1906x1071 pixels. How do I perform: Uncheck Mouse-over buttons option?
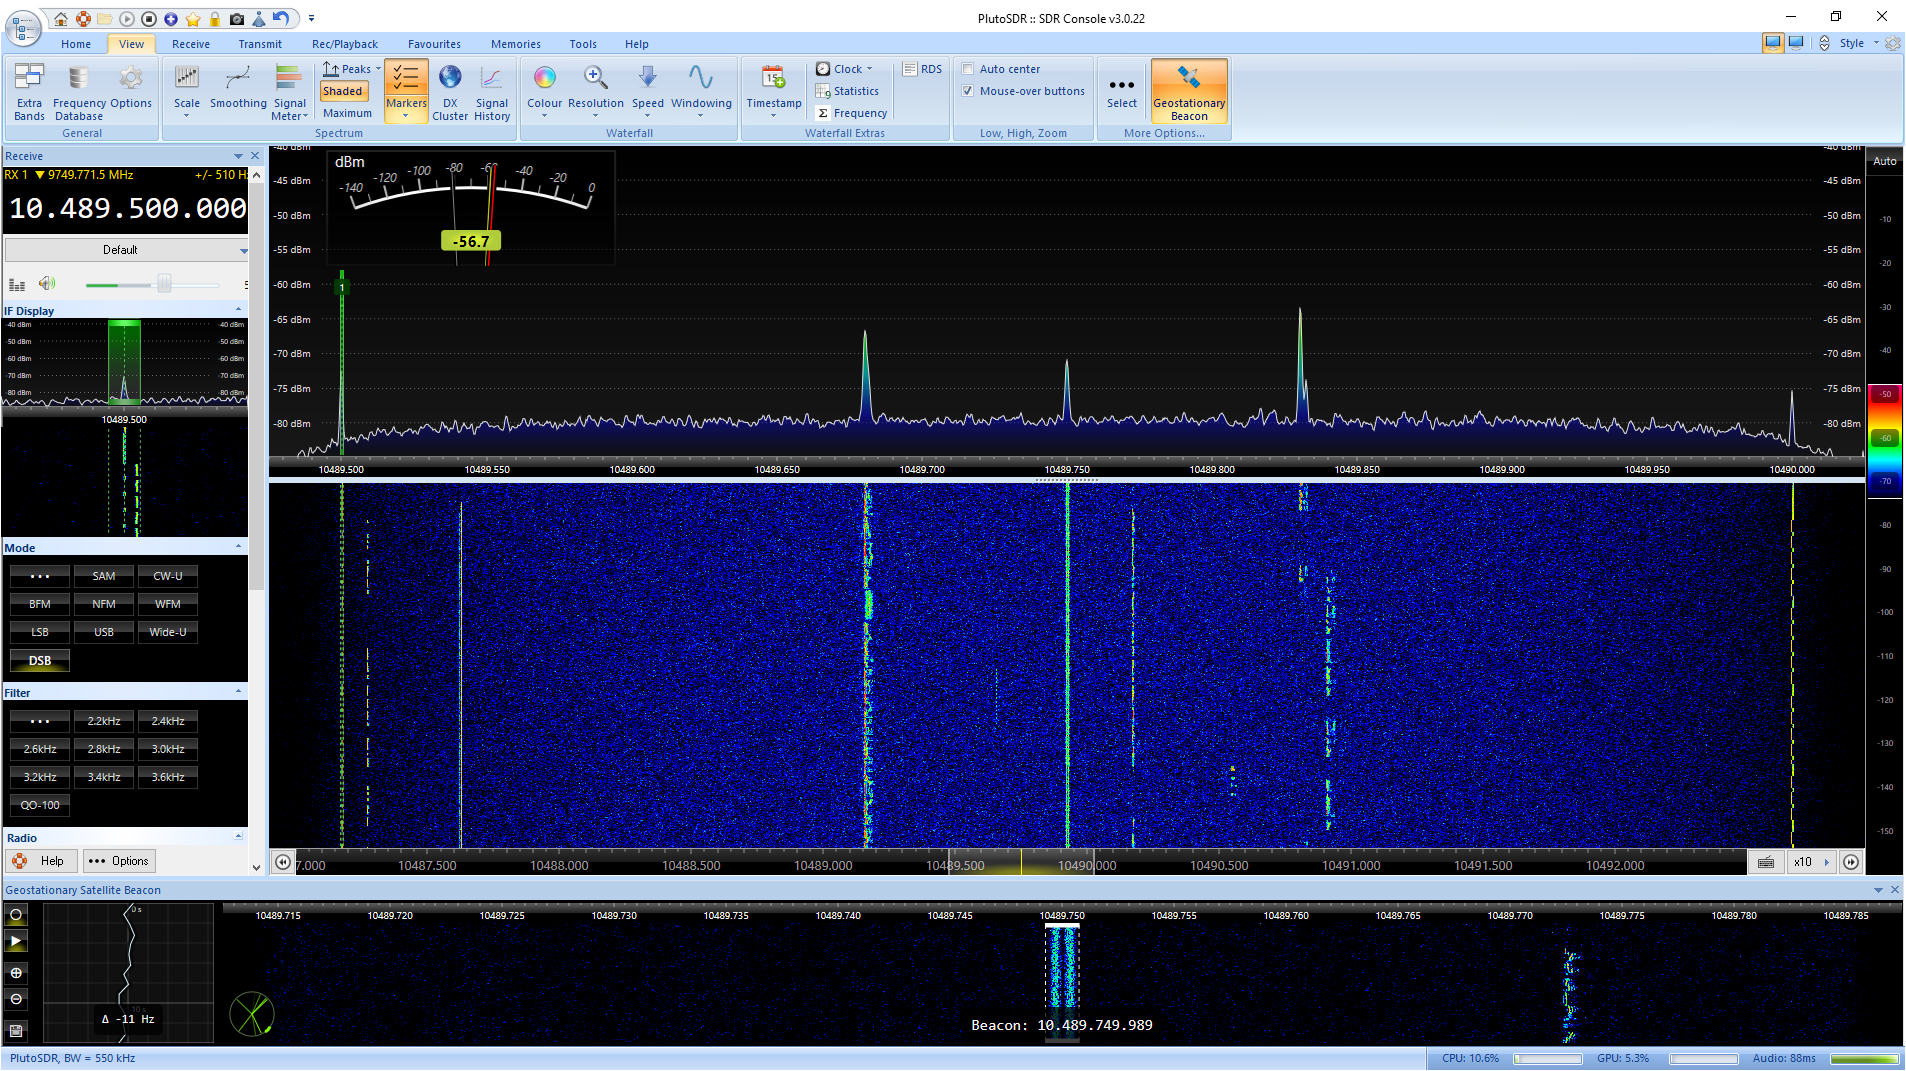968,91
